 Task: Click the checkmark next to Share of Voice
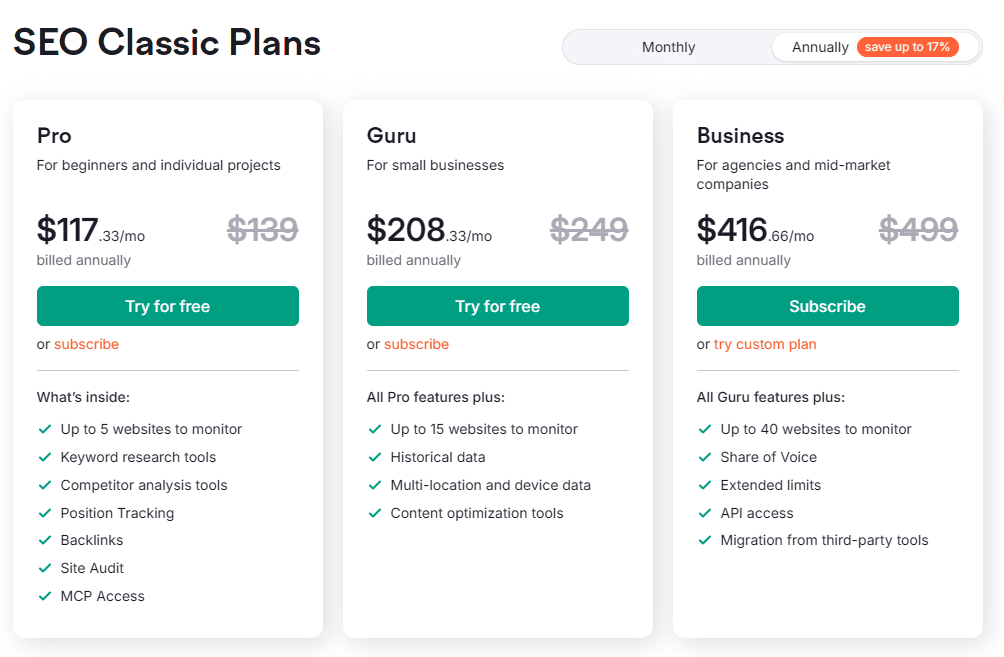tap(704, 457)
